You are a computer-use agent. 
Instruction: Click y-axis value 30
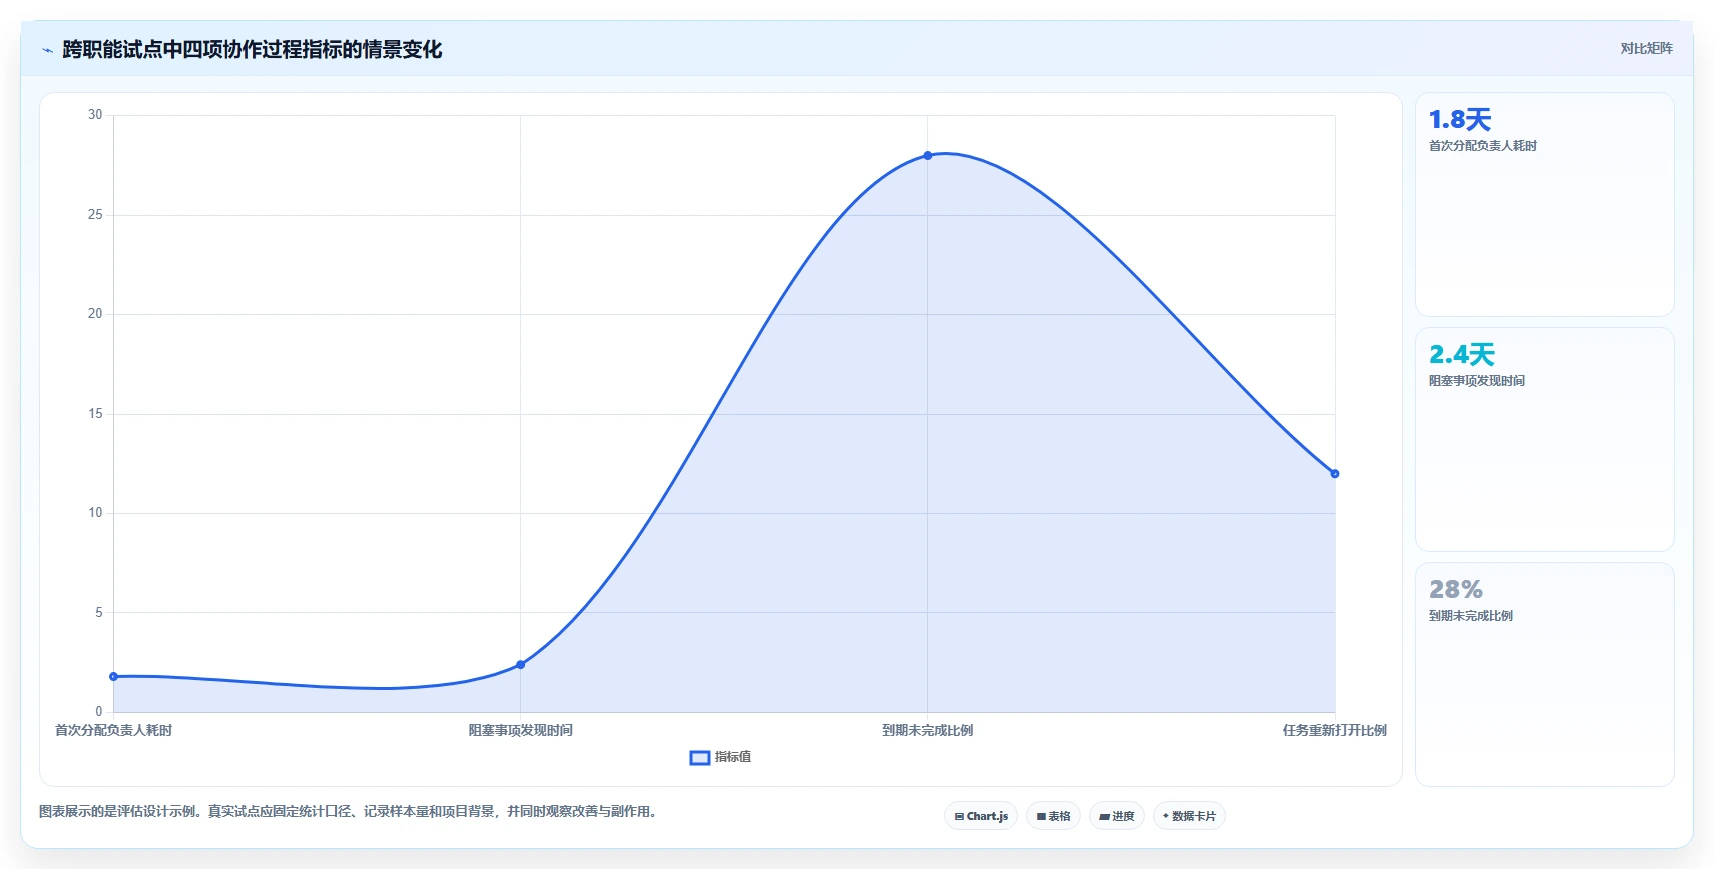click(95, 115)
